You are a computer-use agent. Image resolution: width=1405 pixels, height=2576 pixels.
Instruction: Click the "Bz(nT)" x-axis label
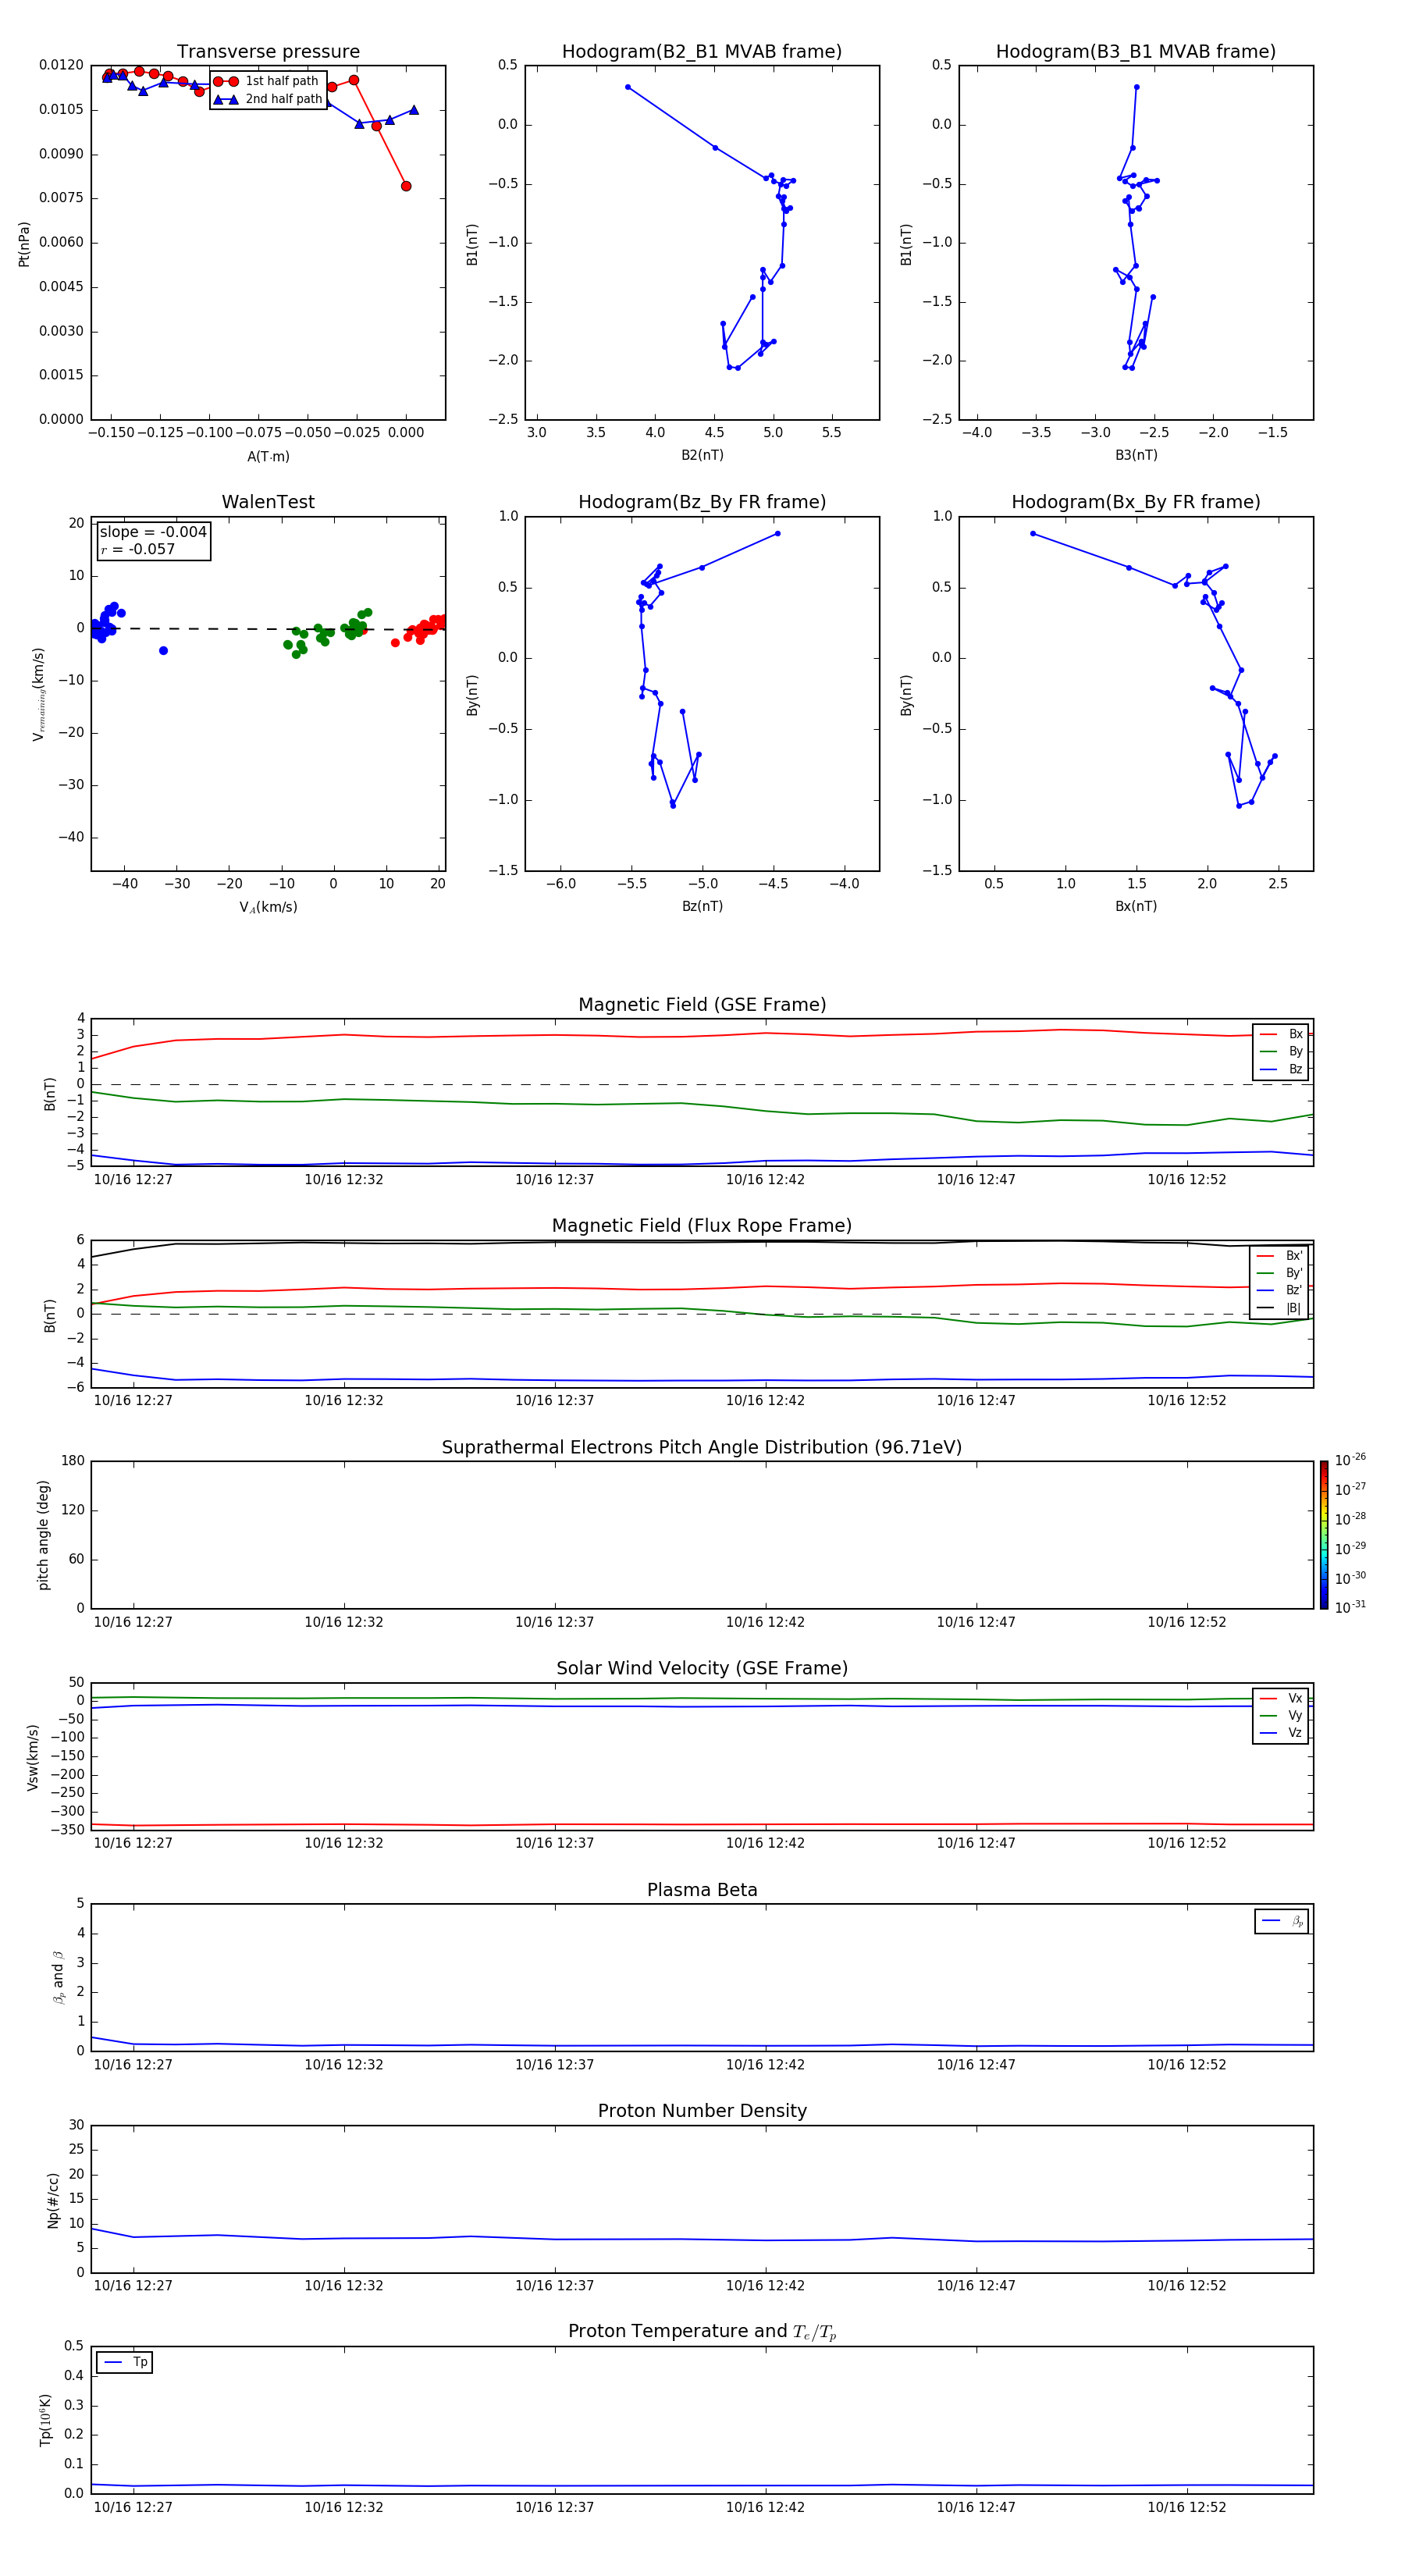[x=702, y=906]
